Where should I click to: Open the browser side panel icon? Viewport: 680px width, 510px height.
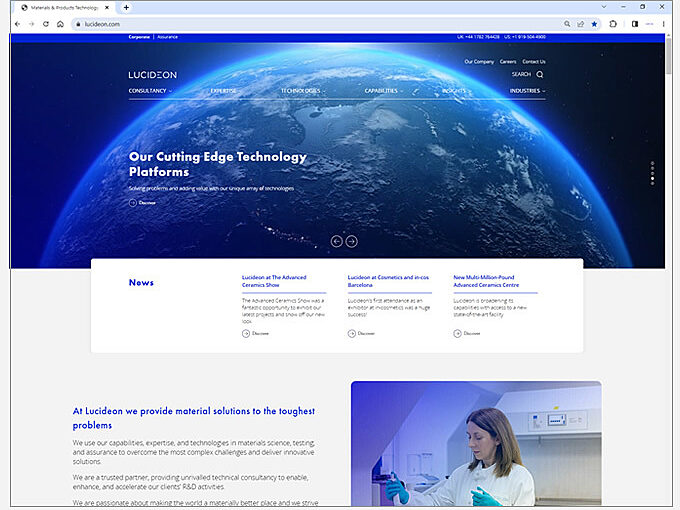click(x=635, y=24)
